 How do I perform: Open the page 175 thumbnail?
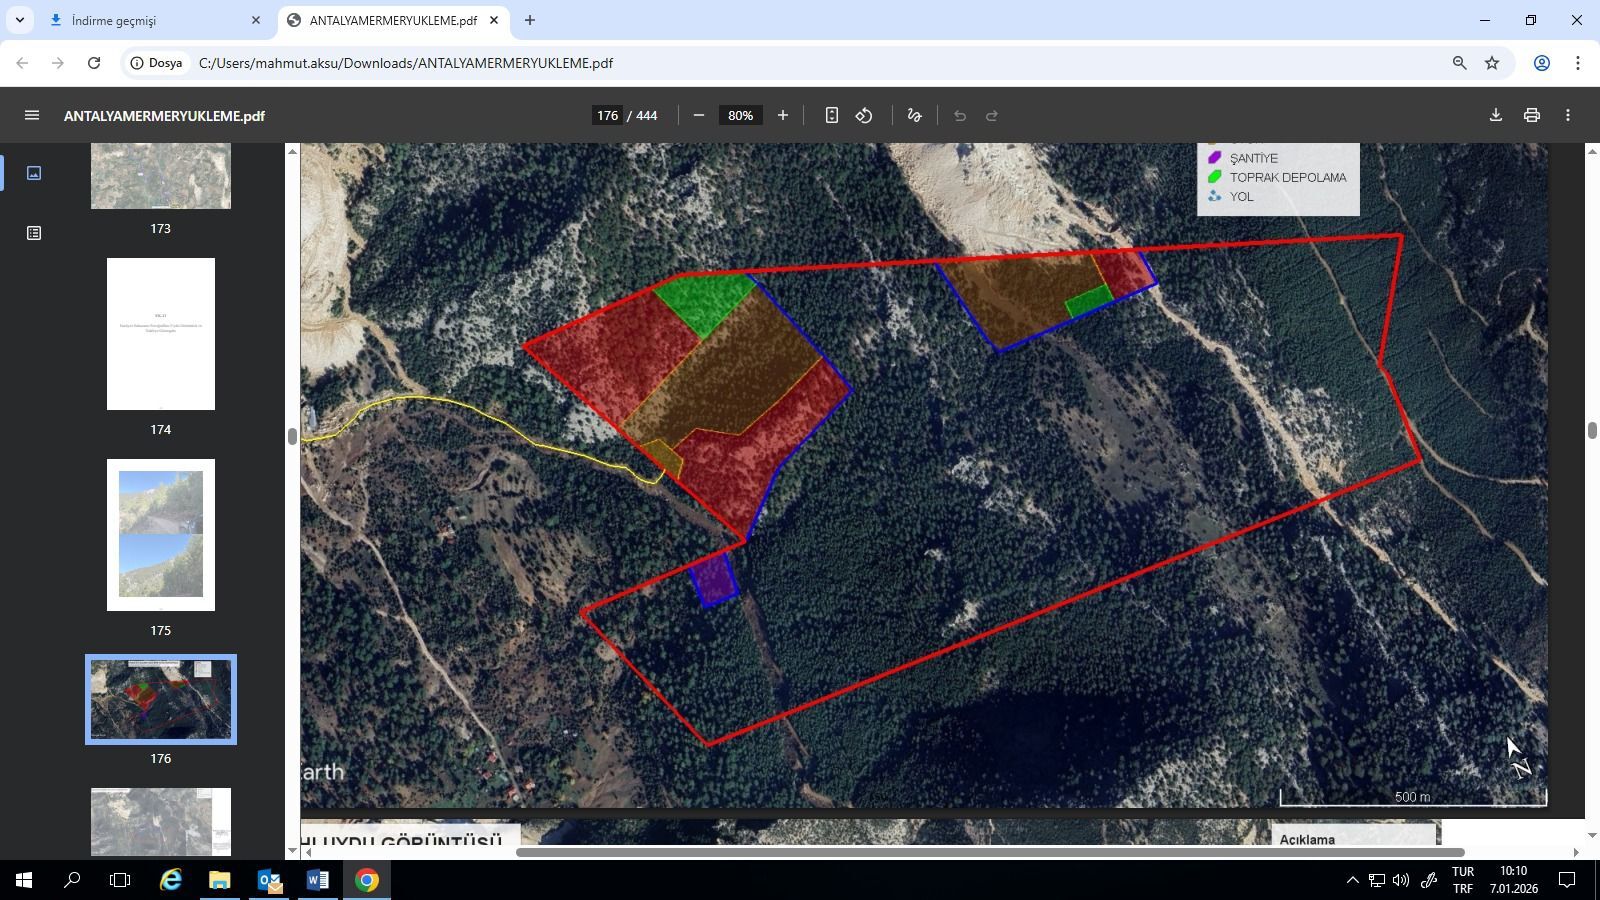coord(161,535)
